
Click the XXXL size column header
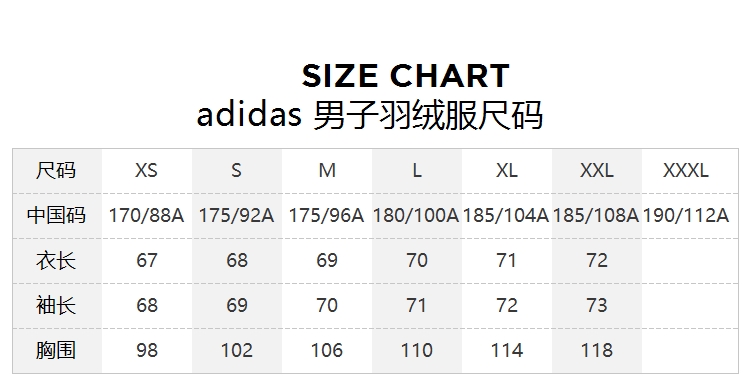[x=685, y=171]
